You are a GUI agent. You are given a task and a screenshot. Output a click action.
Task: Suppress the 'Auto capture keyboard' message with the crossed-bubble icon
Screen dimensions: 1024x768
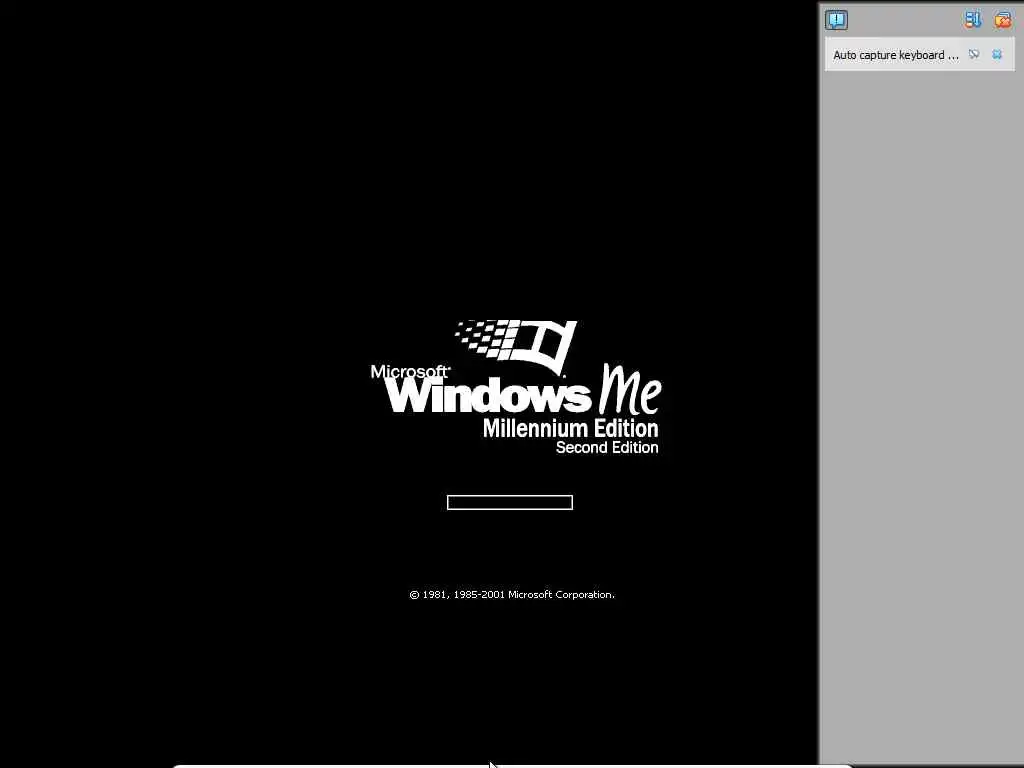[974, 54]
